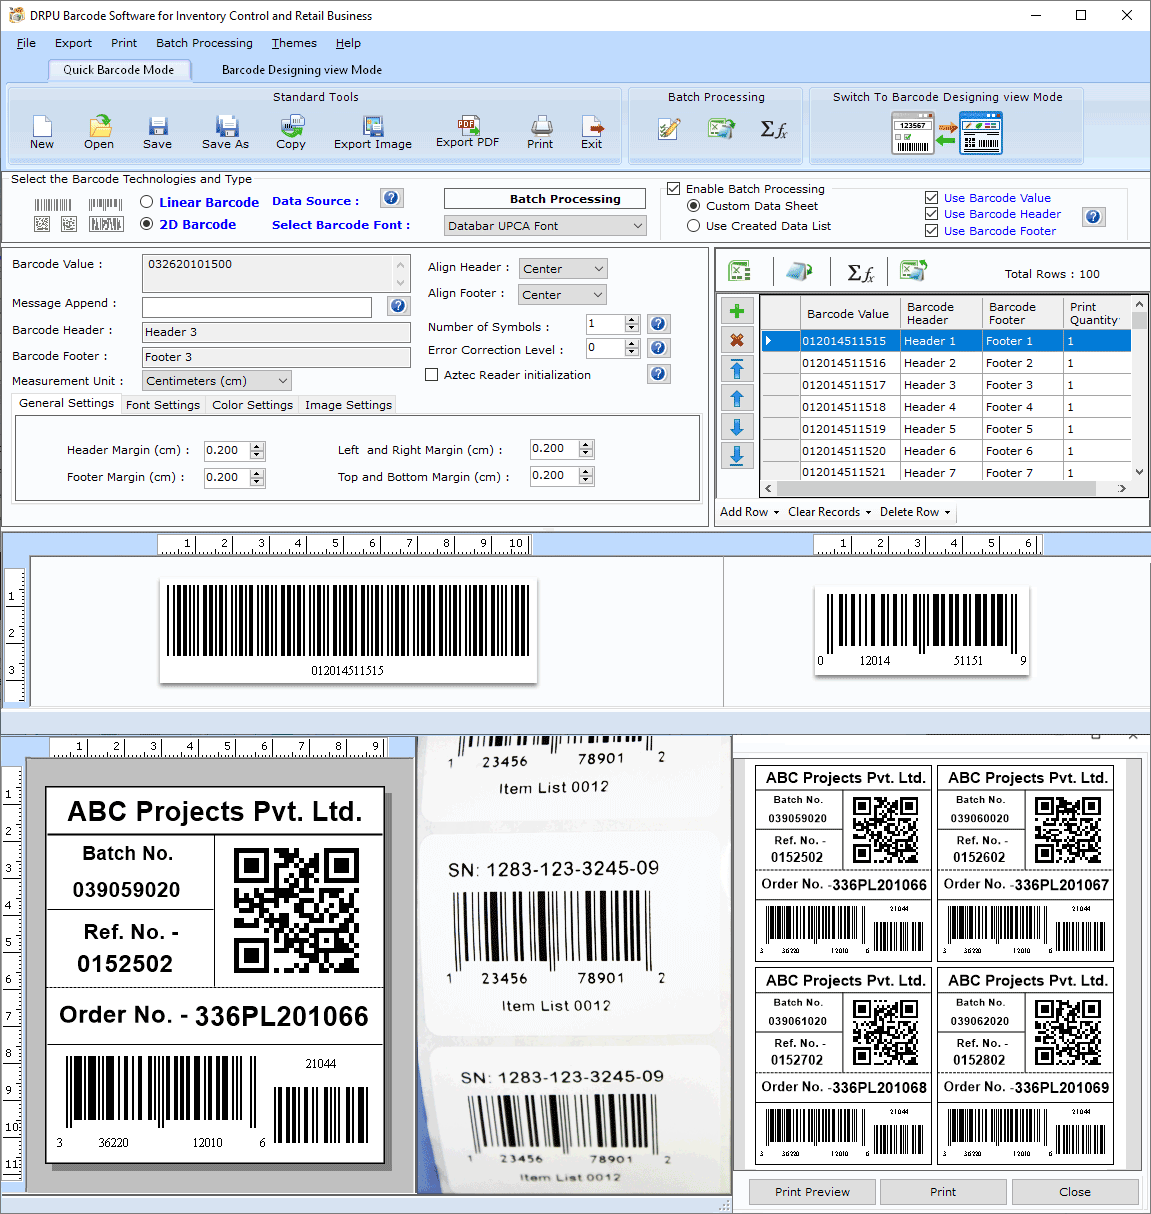
Task: Choose Use Created Data List option
Action: (693, 226)
